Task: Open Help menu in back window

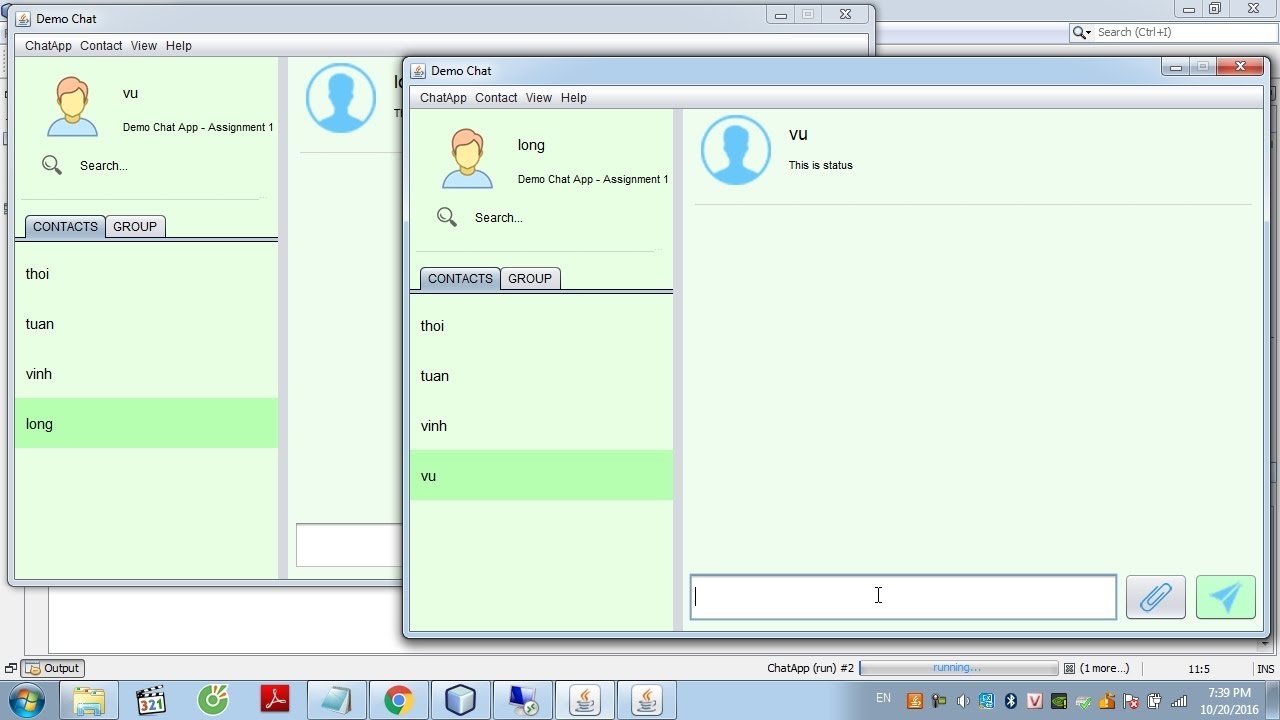Action: 178,45
